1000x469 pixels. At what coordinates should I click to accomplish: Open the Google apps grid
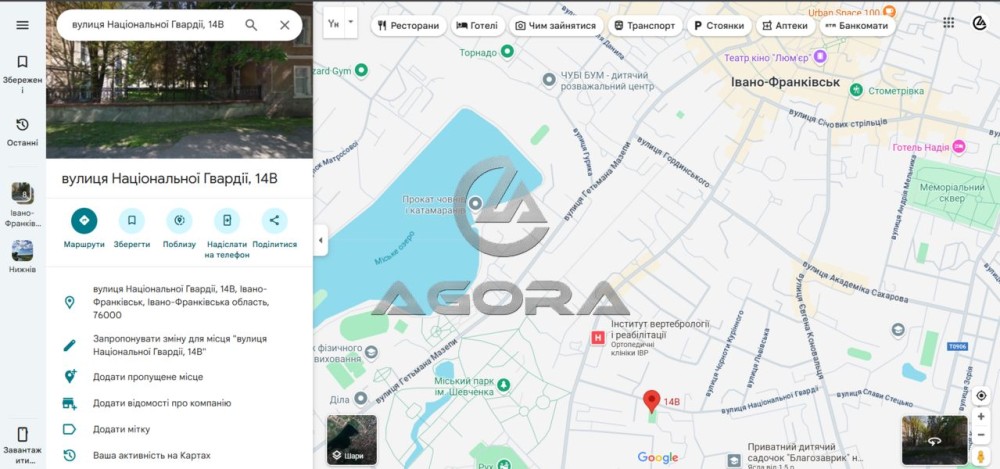[x=948, y=23]
